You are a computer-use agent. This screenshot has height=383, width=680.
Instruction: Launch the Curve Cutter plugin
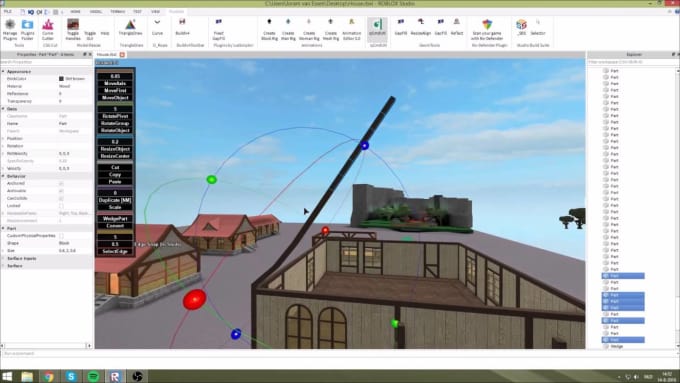coord(48,29)
